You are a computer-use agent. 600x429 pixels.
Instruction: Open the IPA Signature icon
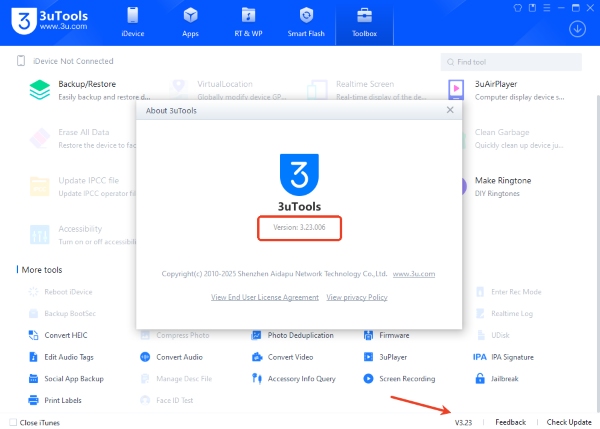point(480,357)
